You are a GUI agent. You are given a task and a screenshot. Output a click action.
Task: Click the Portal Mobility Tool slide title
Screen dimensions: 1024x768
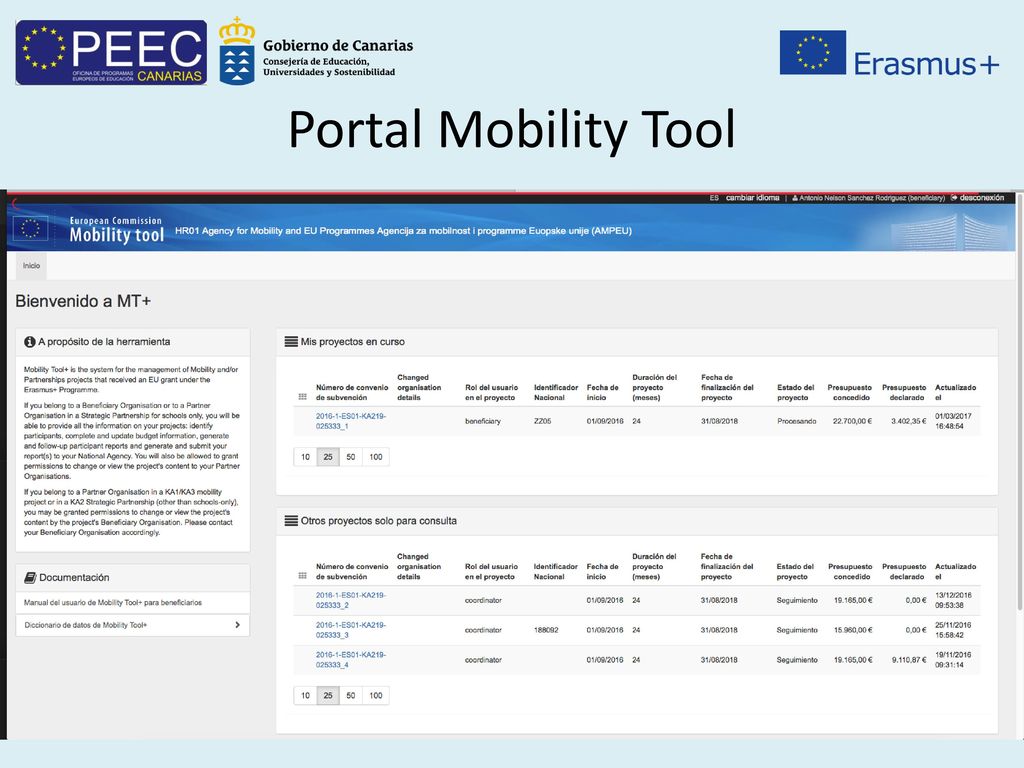click(512, 129)
